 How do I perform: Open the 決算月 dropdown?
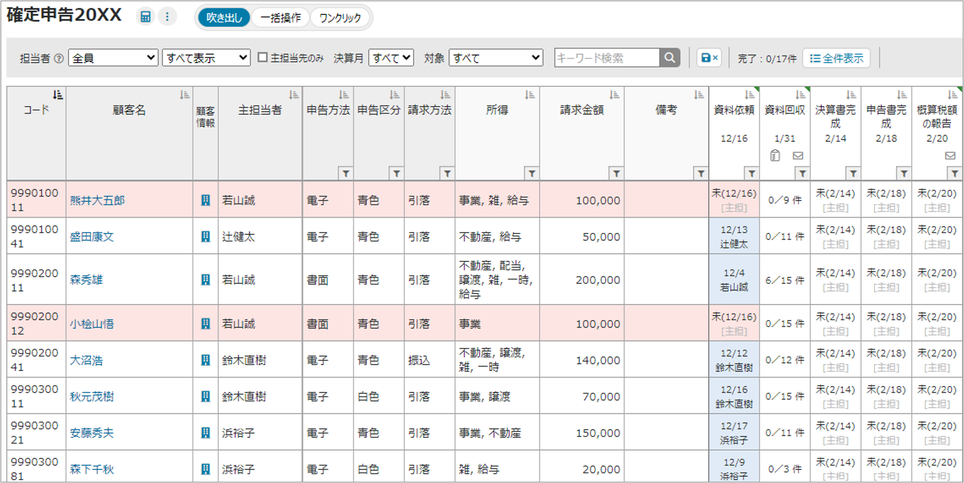click(391, 58)
